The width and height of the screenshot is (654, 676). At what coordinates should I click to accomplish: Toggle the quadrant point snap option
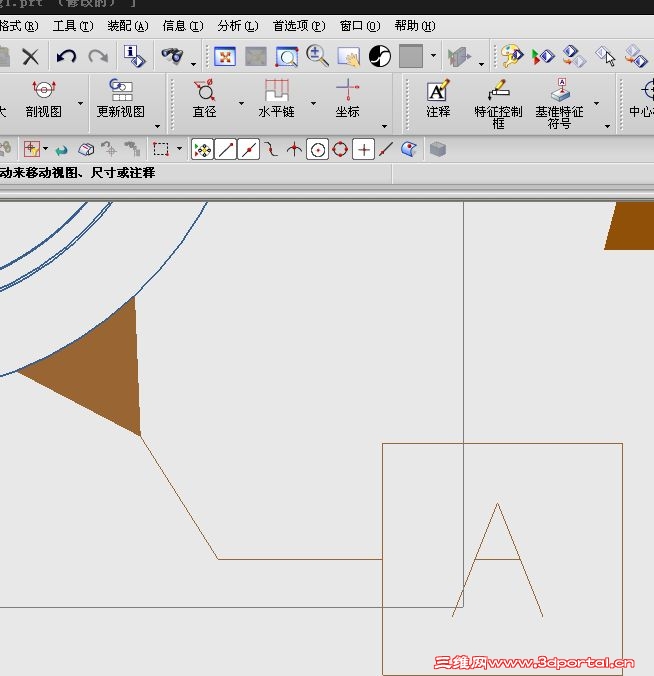coord(340,150)
